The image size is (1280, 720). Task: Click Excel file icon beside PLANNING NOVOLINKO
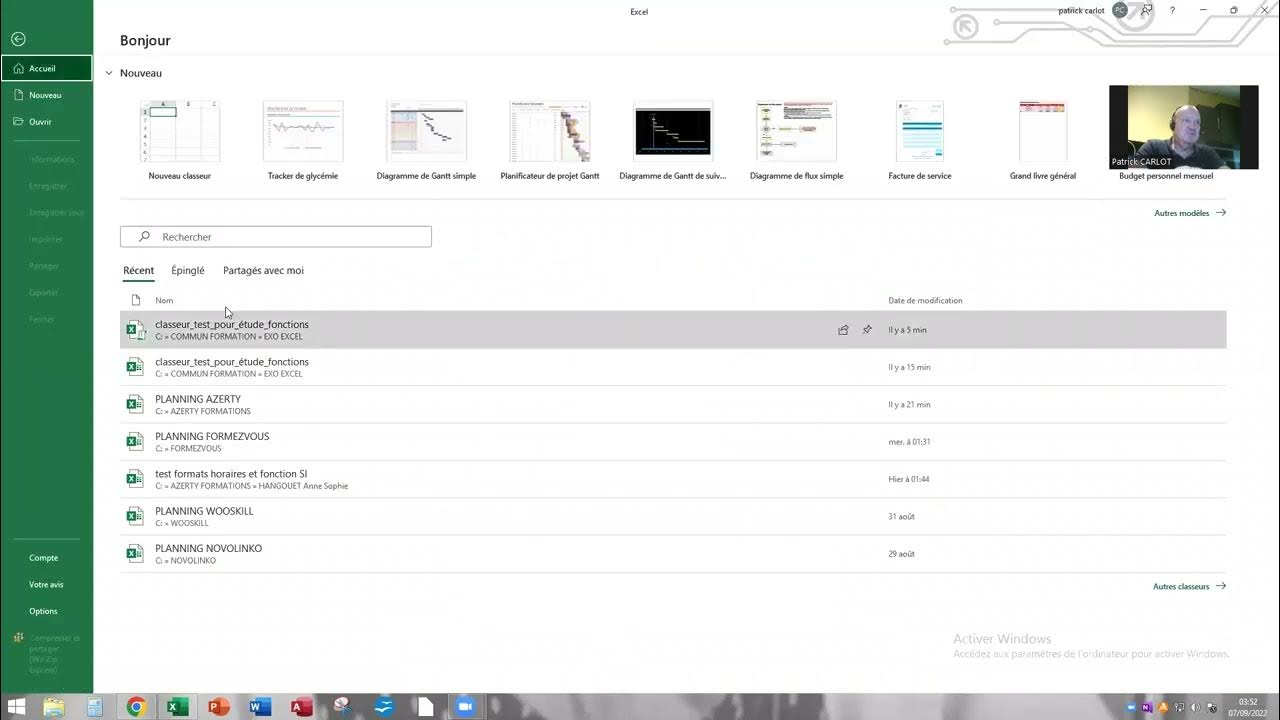pos(135,554)
